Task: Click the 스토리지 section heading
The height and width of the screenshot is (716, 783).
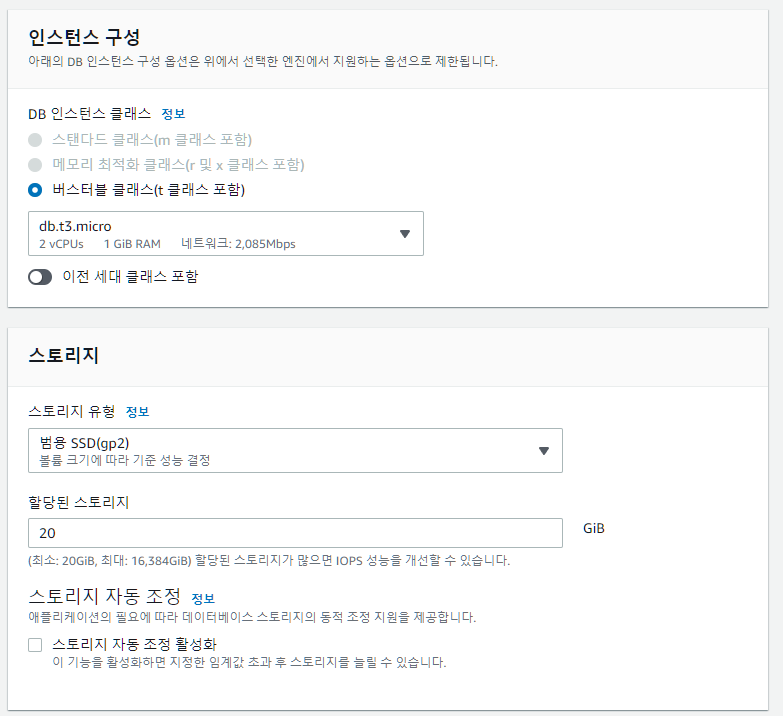Action: coord(63,355)
